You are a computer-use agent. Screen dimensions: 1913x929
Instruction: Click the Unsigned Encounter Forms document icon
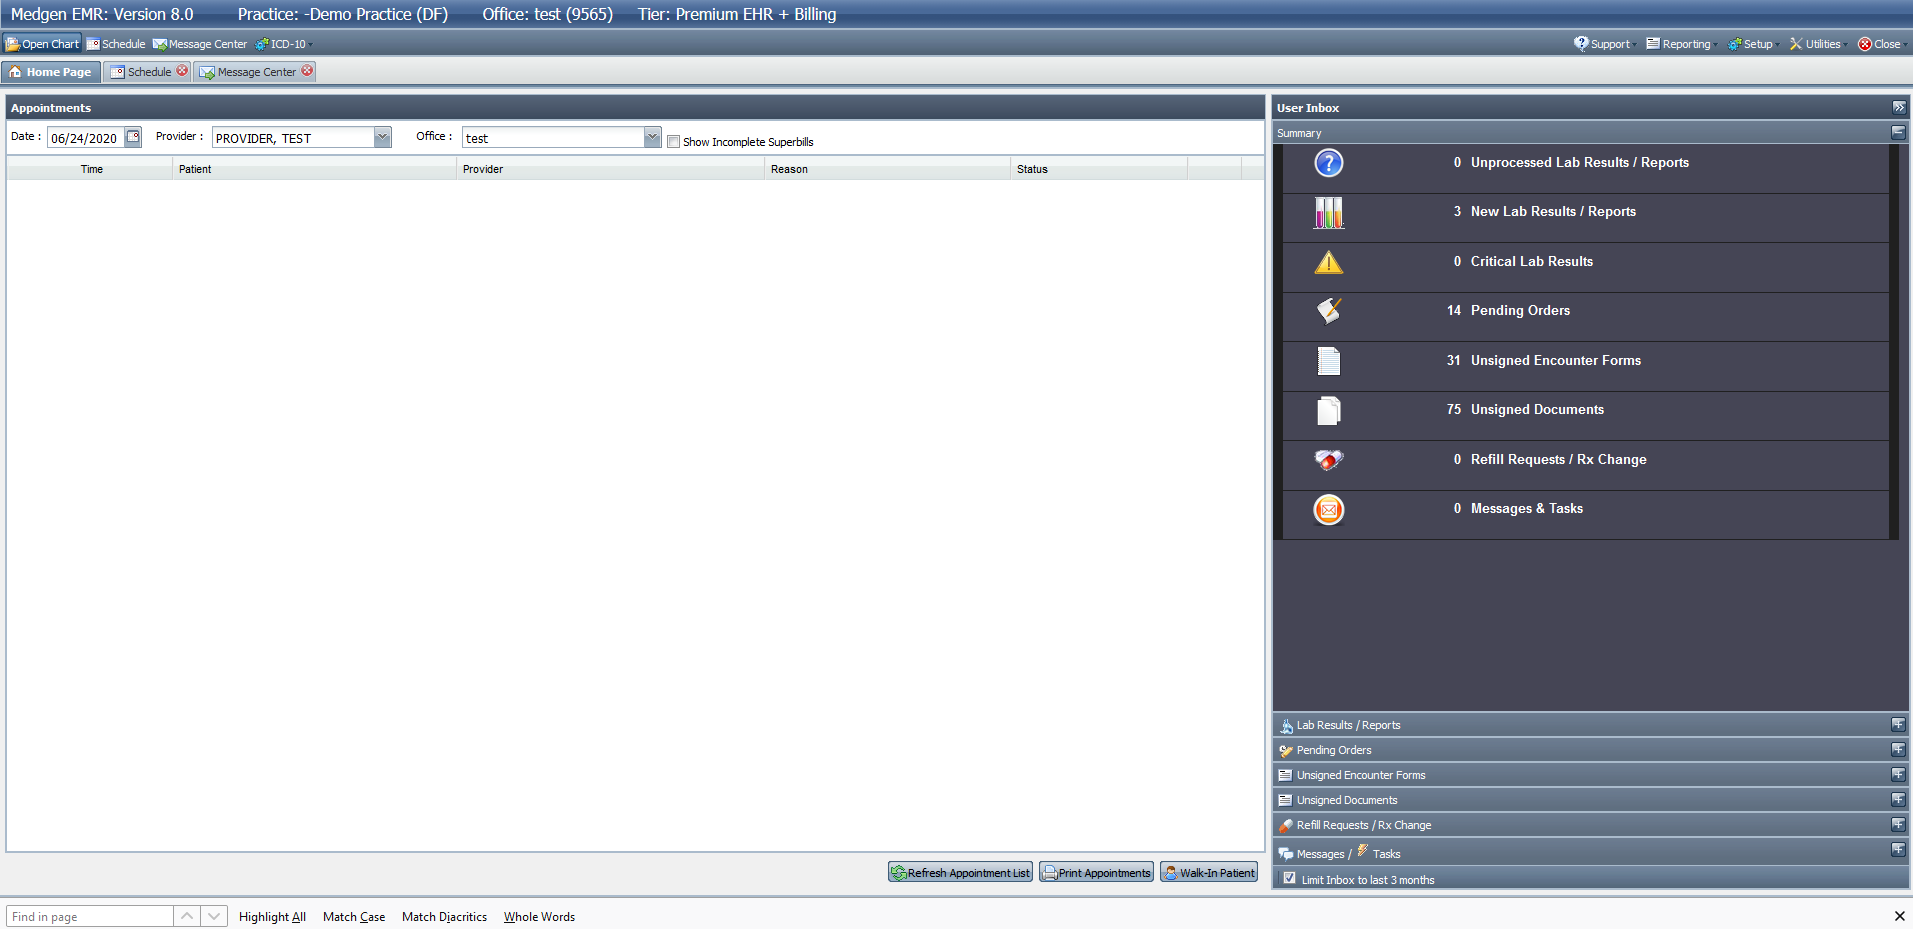(x=1328, y=361)
